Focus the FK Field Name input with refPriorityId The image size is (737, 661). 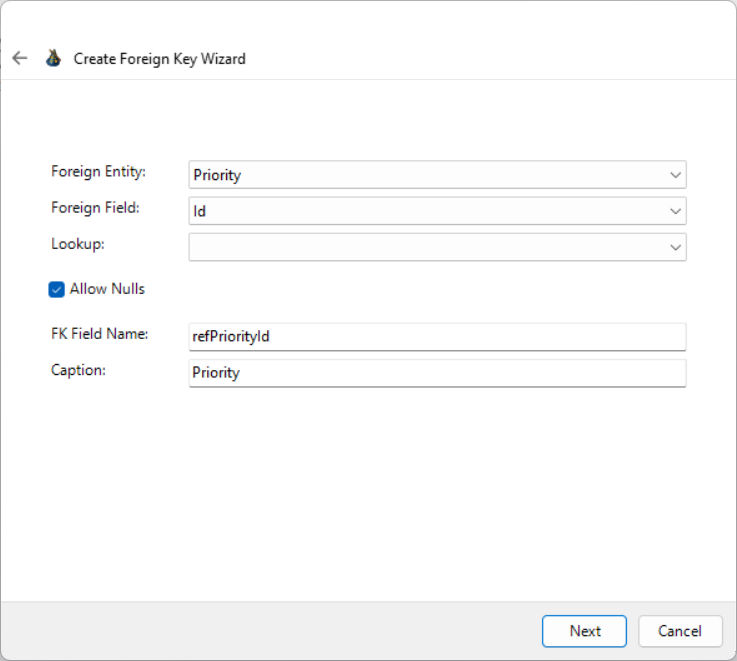coord(436,337)
